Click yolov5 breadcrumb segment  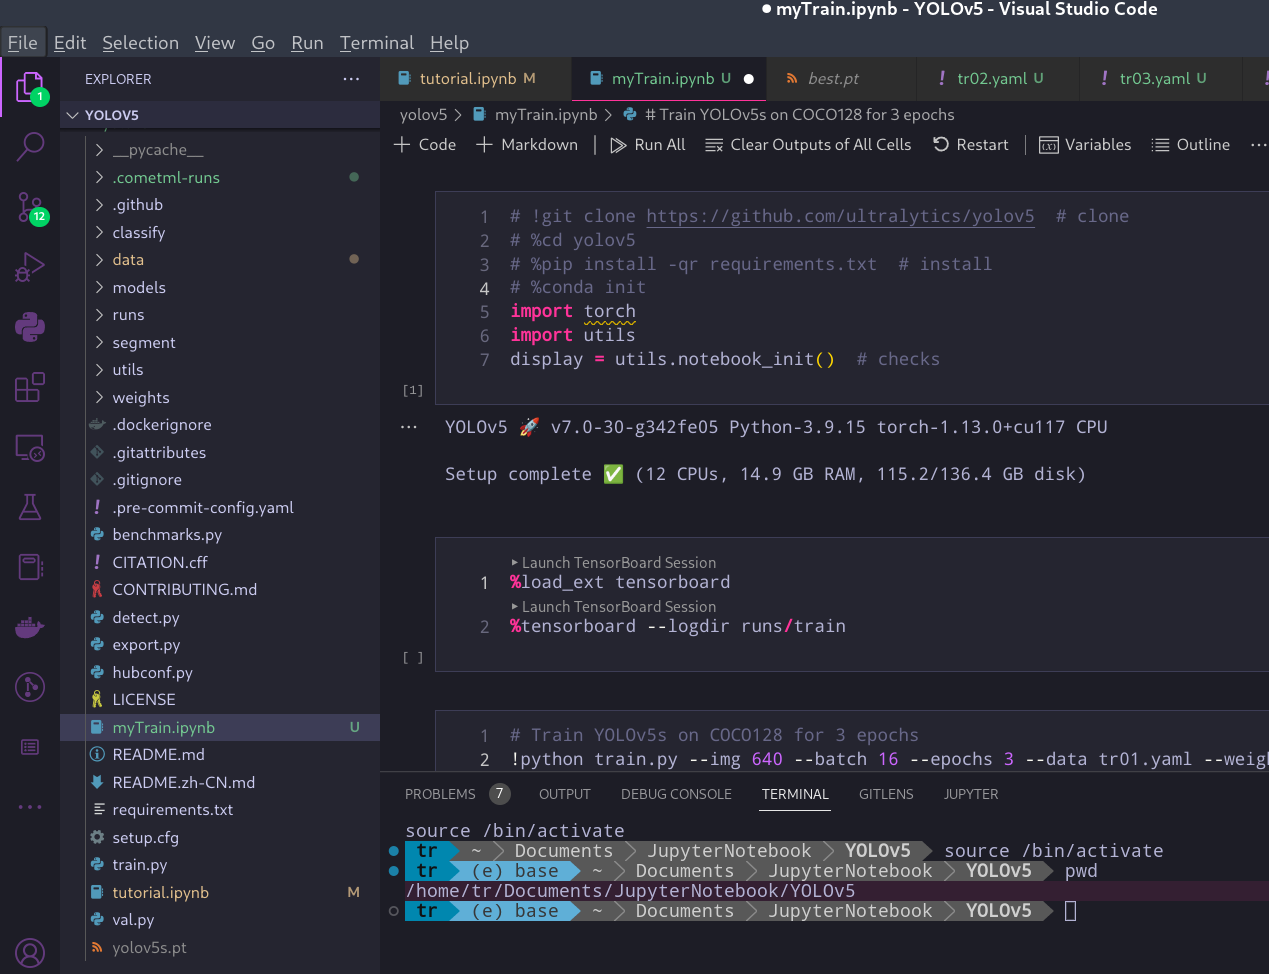(423, 114)
